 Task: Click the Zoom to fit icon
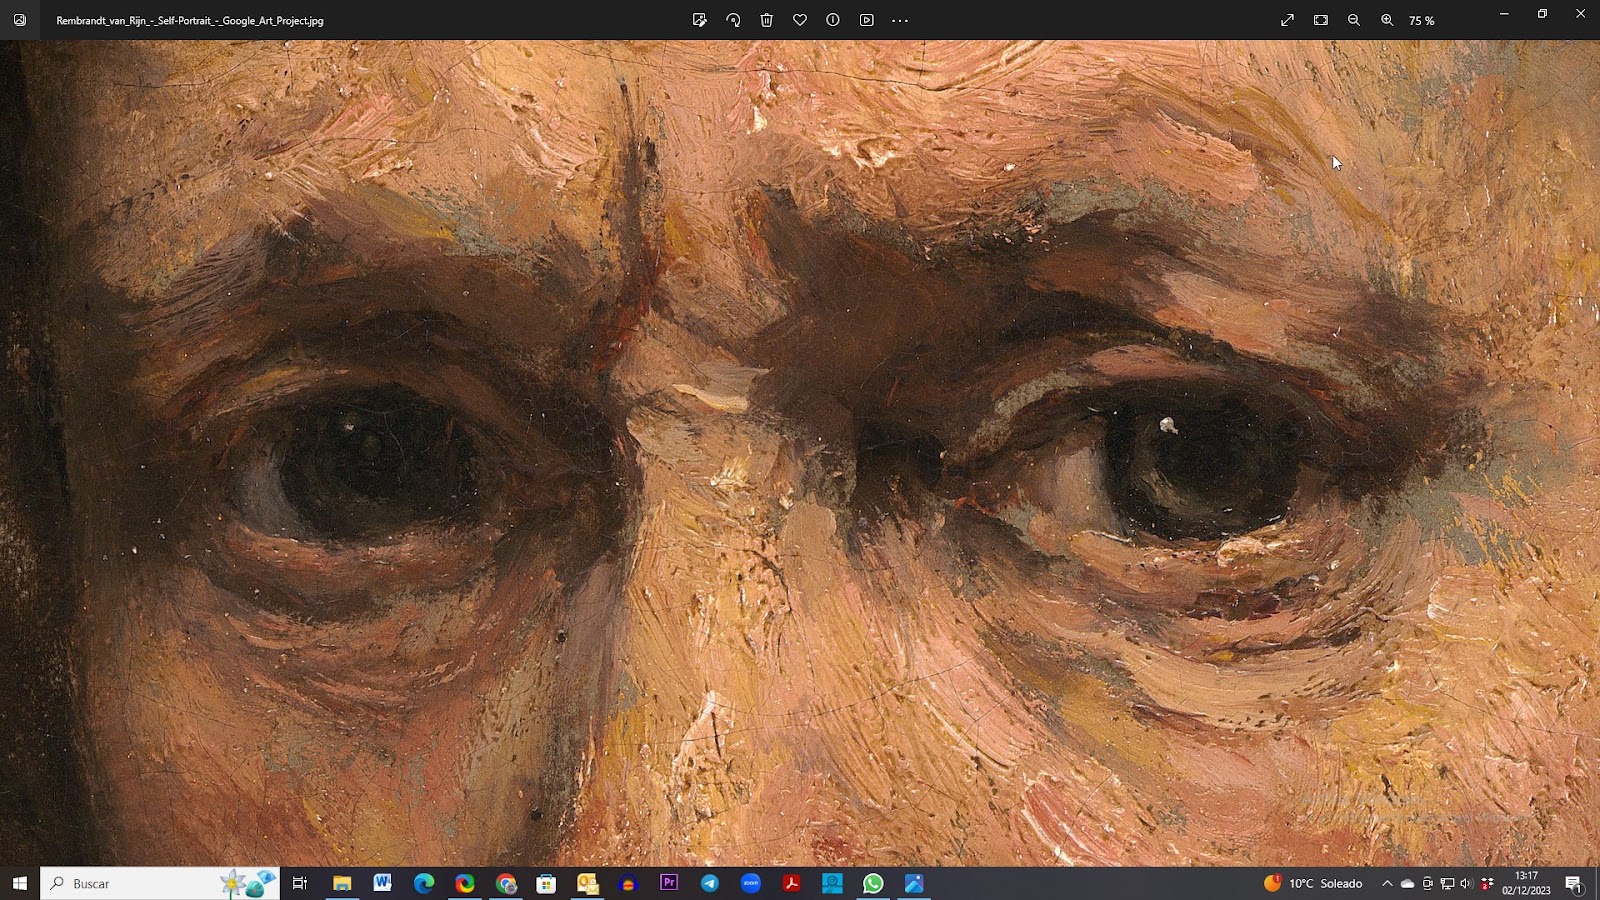[1321, 20]
